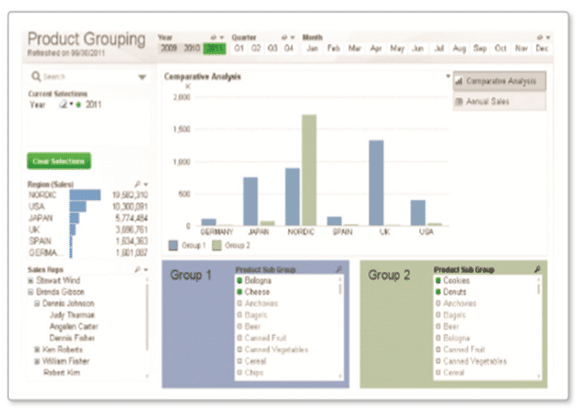
Task: Click the Region (Sales) search icon
Action: (x=137, y=184)
